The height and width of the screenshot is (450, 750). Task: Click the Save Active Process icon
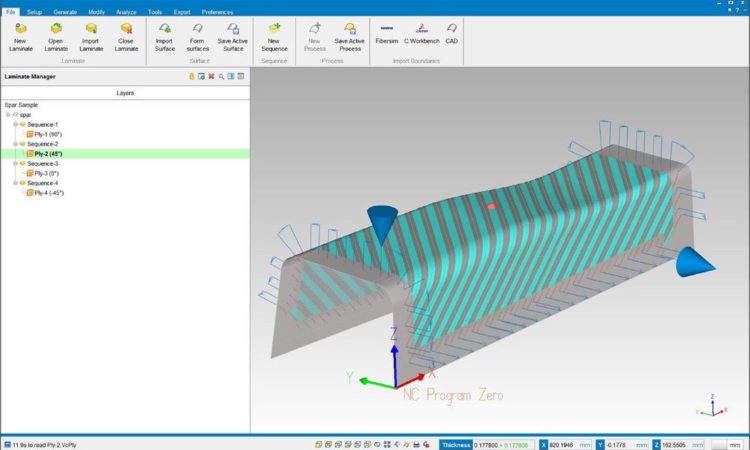pyautogui.click(x=350, y=29)
